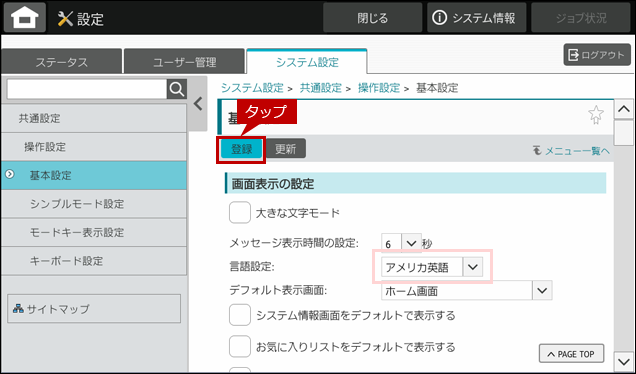
Task: Open デフォルト表示画面 dropdown
Action: click(467, 290)
